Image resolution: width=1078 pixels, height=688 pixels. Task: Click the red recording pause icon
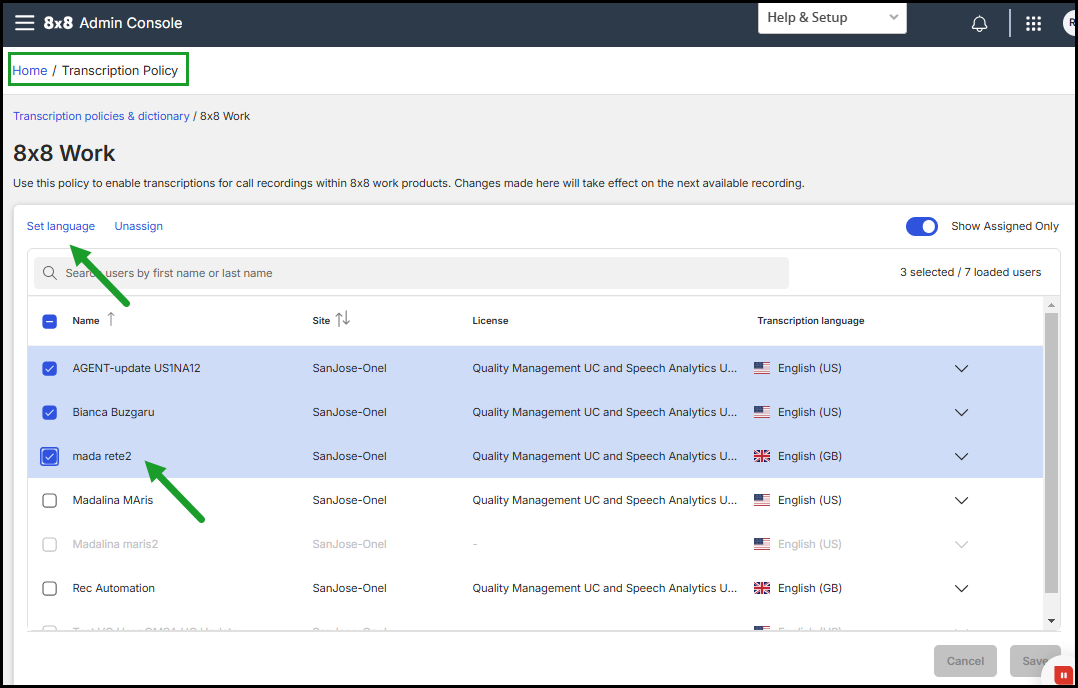point(1063,676)
